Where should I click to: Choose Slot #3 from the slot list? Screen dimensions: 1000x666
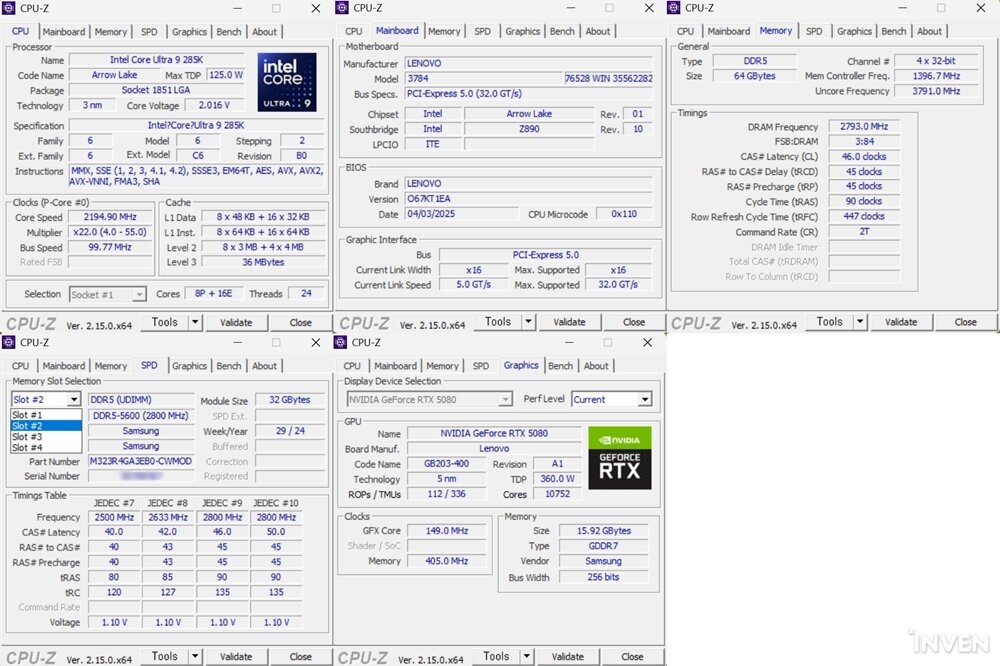click(47, 436)
